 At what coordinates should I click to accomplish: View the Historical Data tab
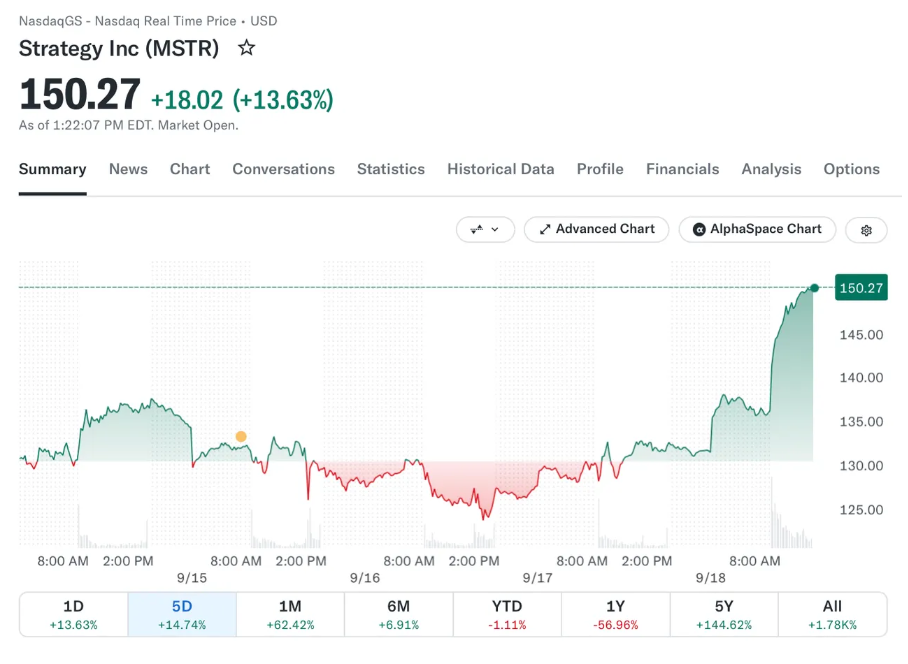click(501, 169)
